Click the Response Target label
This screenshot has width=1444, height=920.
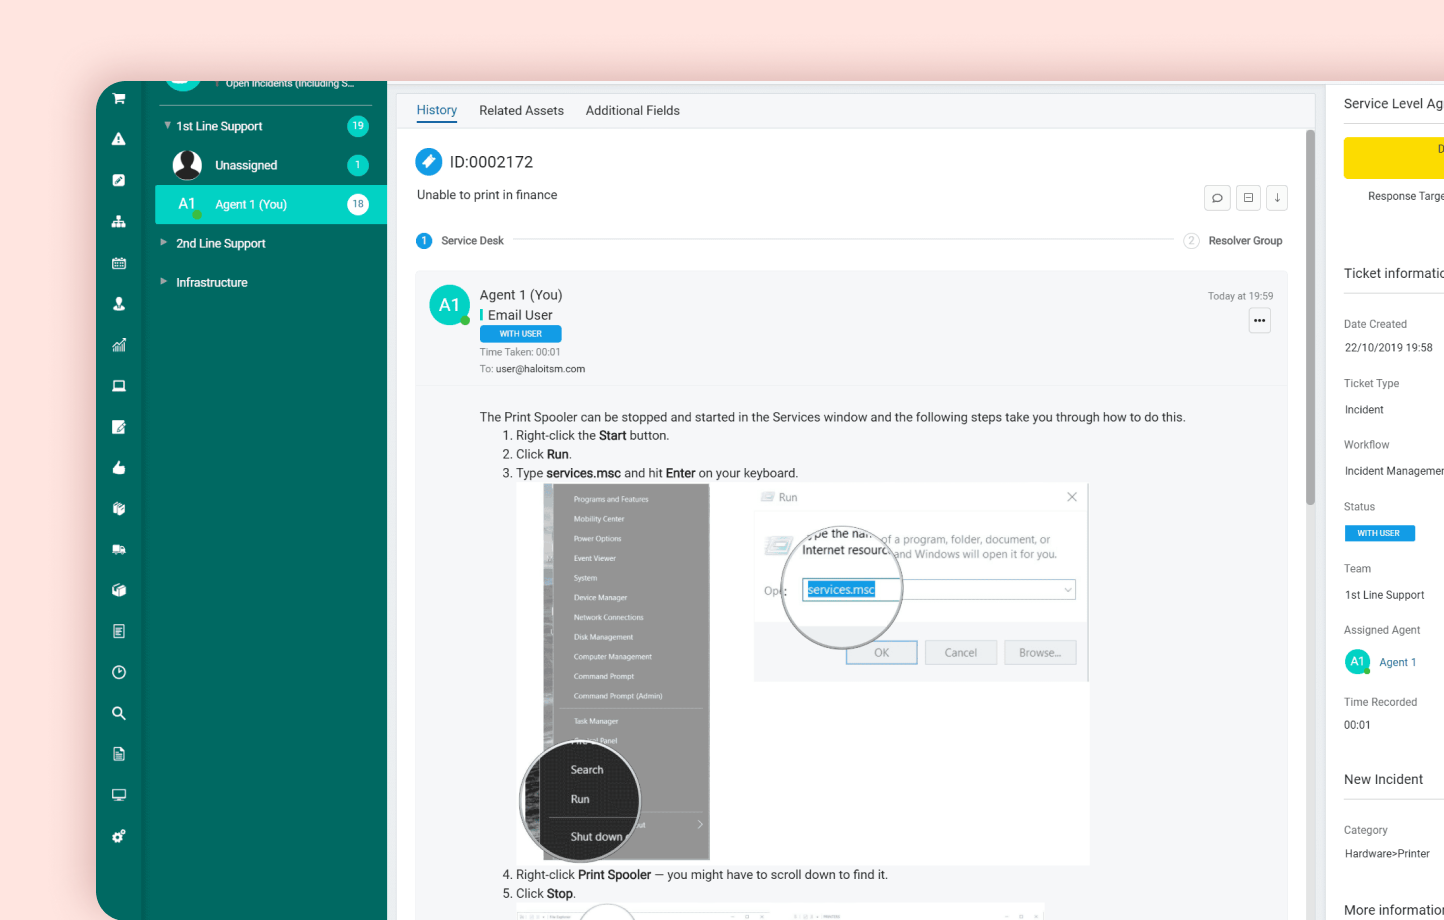click(1406, 196)
